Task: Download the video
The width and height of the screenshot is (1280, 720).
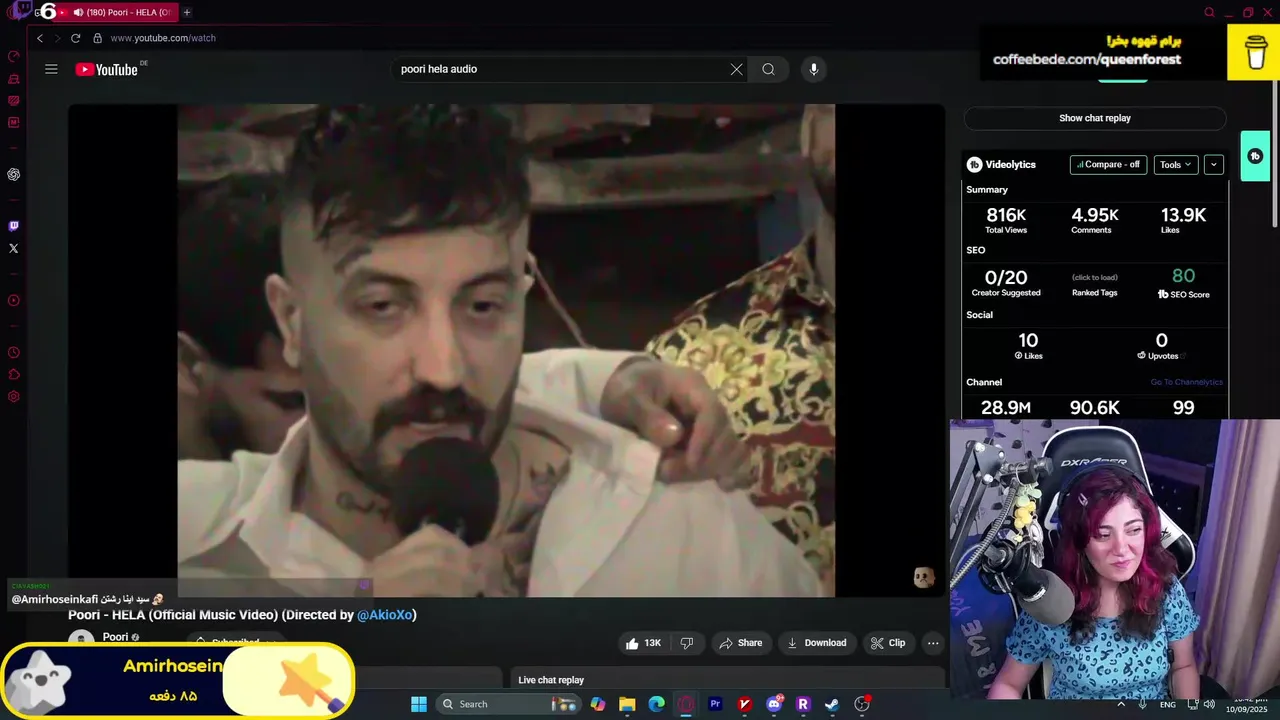Action: click(x=817, y=643)
